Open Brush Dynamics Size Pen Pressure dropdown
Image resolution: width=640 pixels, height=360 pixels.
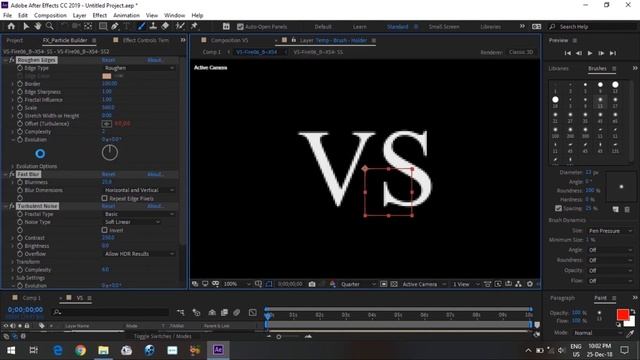pyautogui.click(x=610, y=231)
